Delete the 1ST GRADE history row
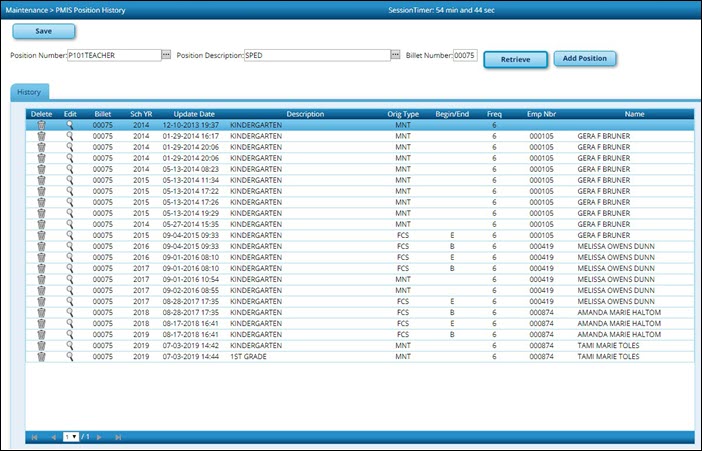This screenshot has width=702, height=451. click(x=41, y=356)
